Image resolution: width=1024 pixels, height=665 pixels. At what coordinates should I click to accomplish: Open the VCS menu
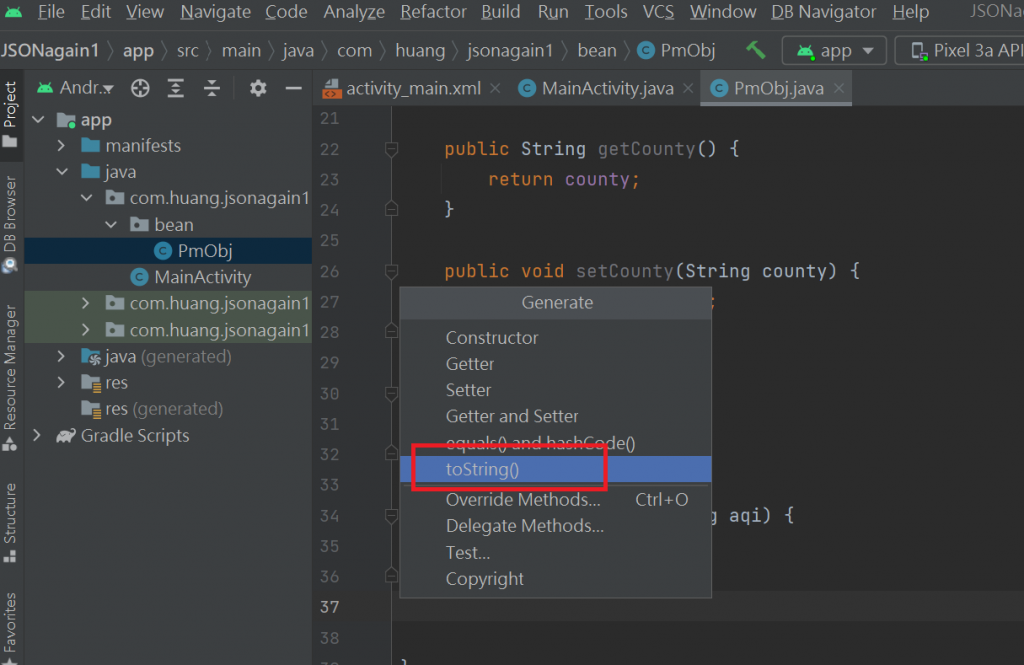(658, 12)
